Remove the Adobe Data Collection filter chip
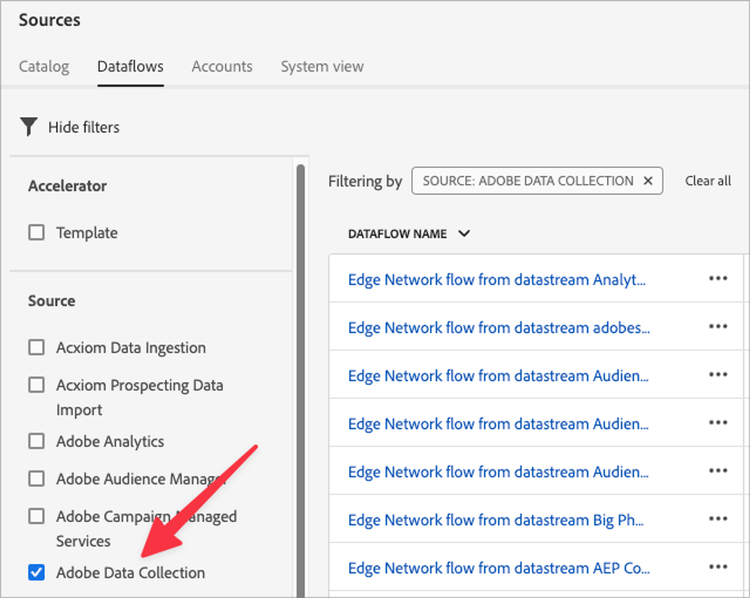Image resolution: width=750 pixels, height=598 pixels. (x=648, y=181)
